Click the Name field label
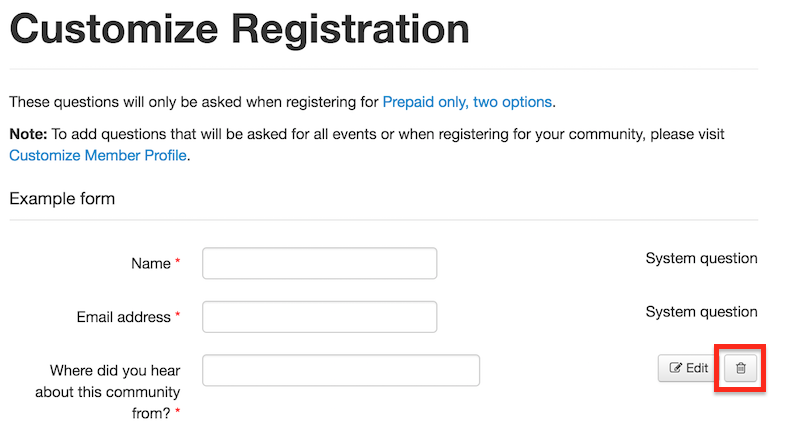This screenshot has width=800, height=441. pyautogui.click(x=151, y=263)
